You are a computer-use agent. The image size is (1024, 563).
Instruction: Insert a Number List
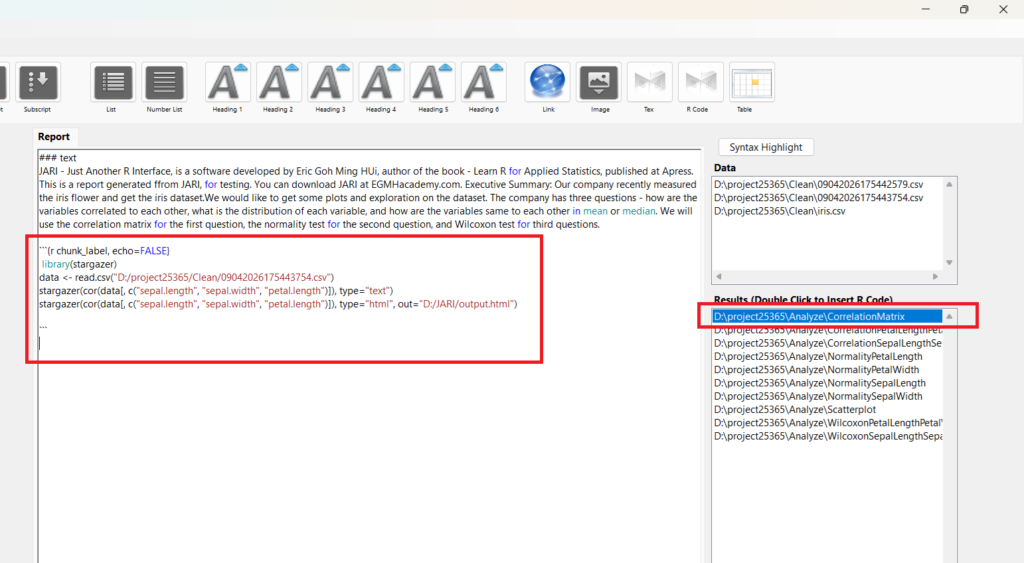click(164, 82)
